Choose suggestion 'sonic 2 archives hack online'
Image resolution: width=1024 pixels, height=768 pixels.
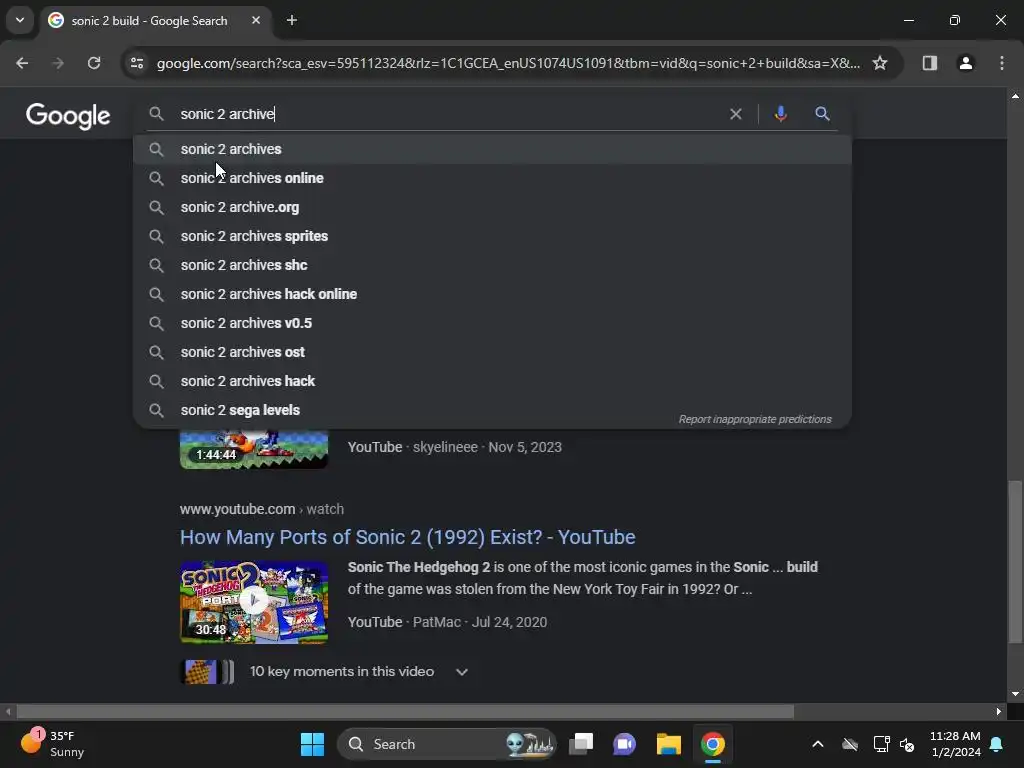coord(492,294)
